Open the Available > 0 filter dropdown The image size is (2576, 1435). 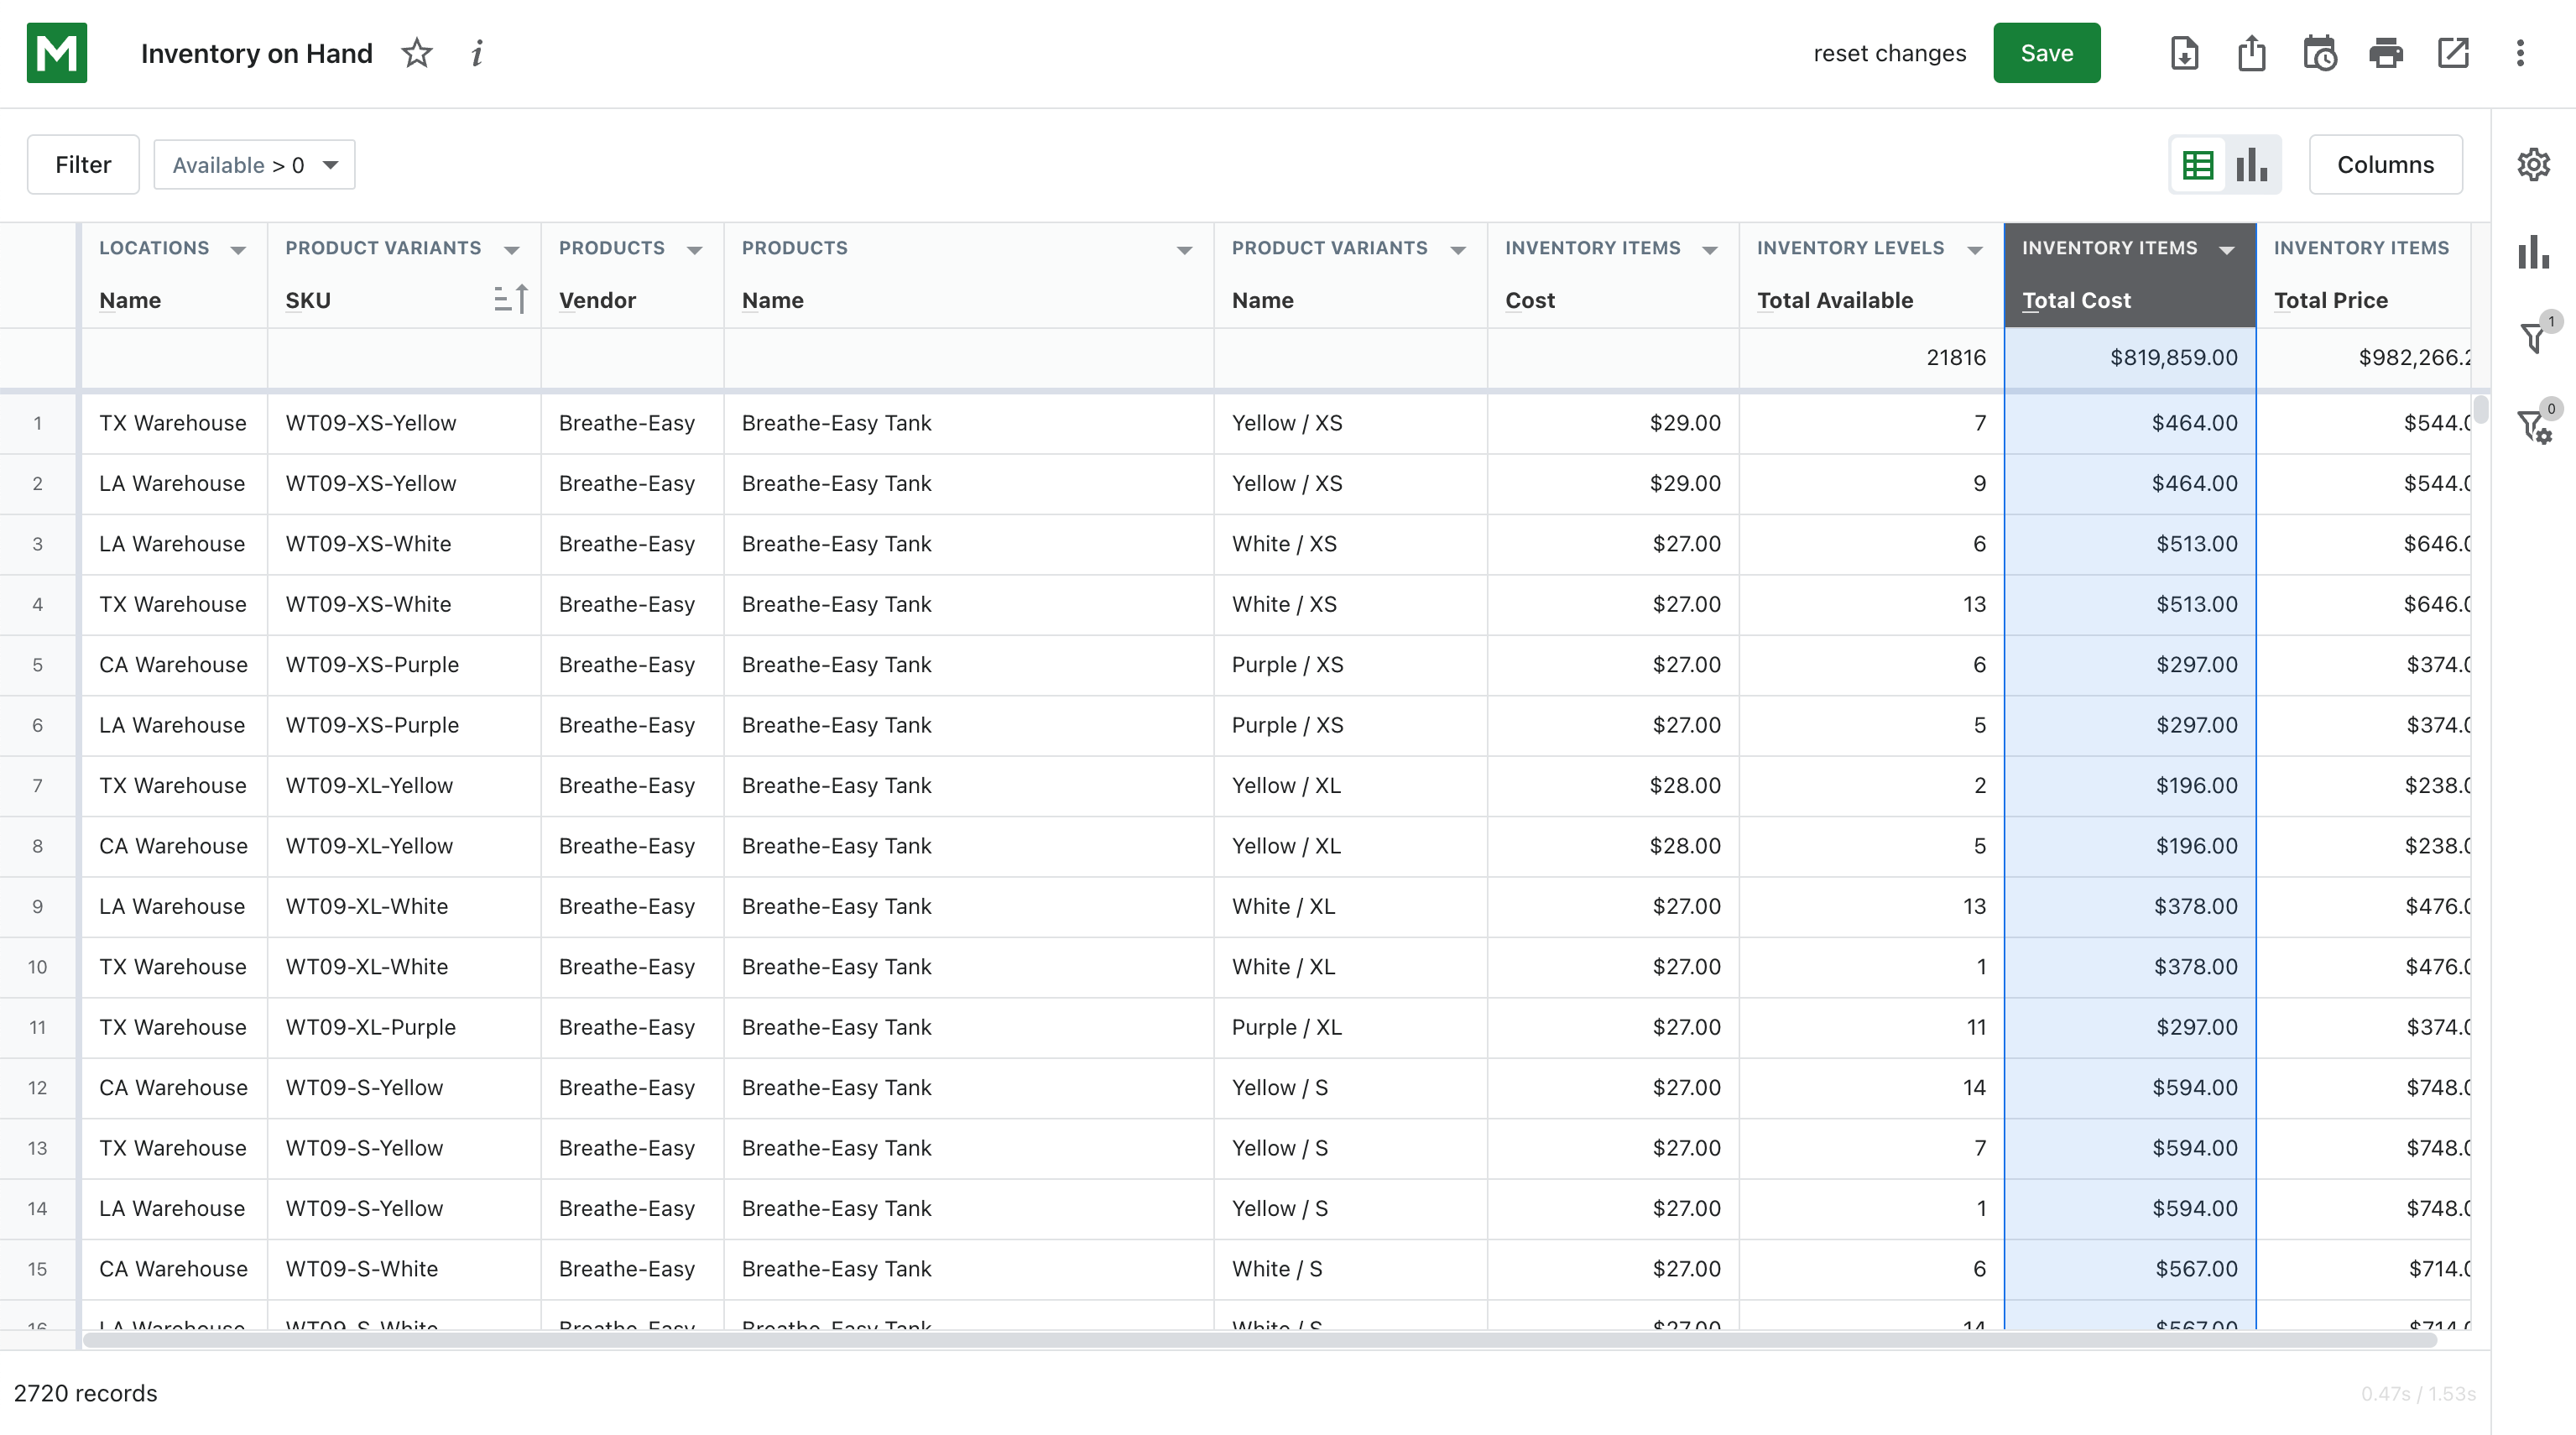pyautogui.click(x=254, y=165)
